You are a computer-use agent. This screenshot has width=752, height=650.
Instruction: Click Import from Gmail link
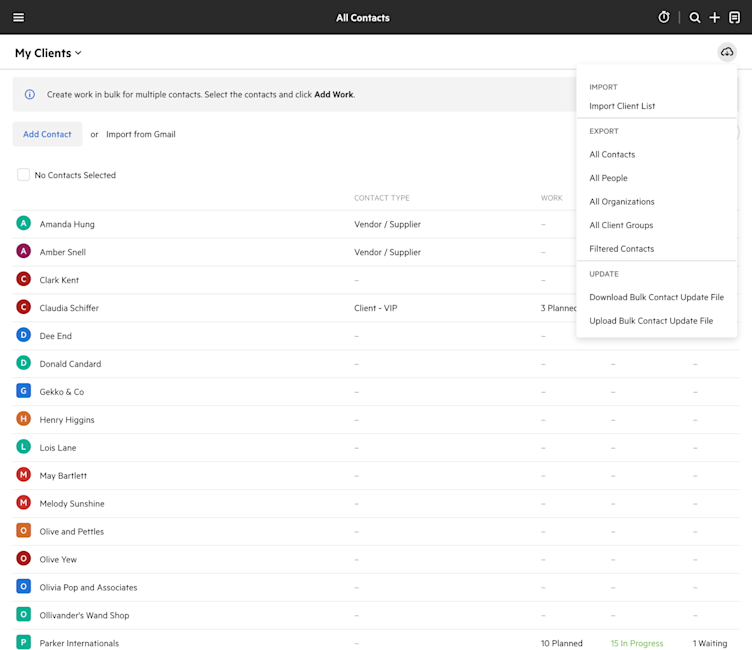coord(141,134)
